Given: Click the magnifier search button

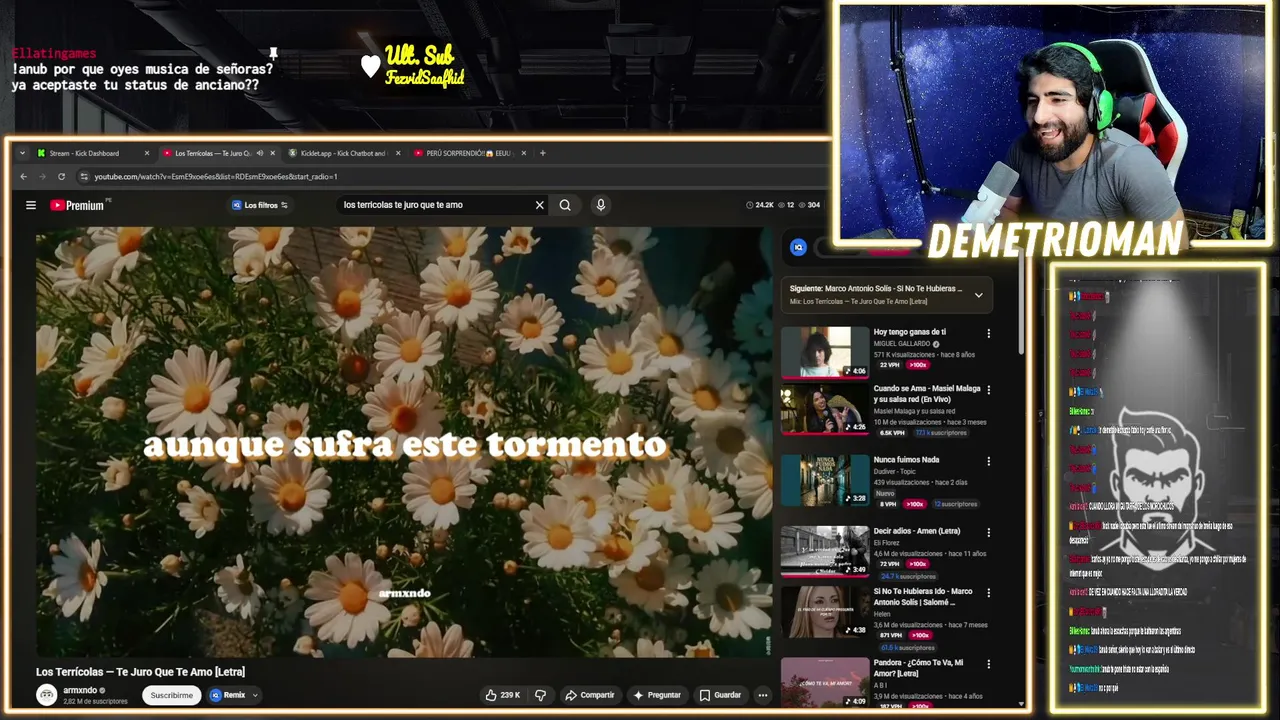Looking at the screenshot, I should tap(565, 205).
